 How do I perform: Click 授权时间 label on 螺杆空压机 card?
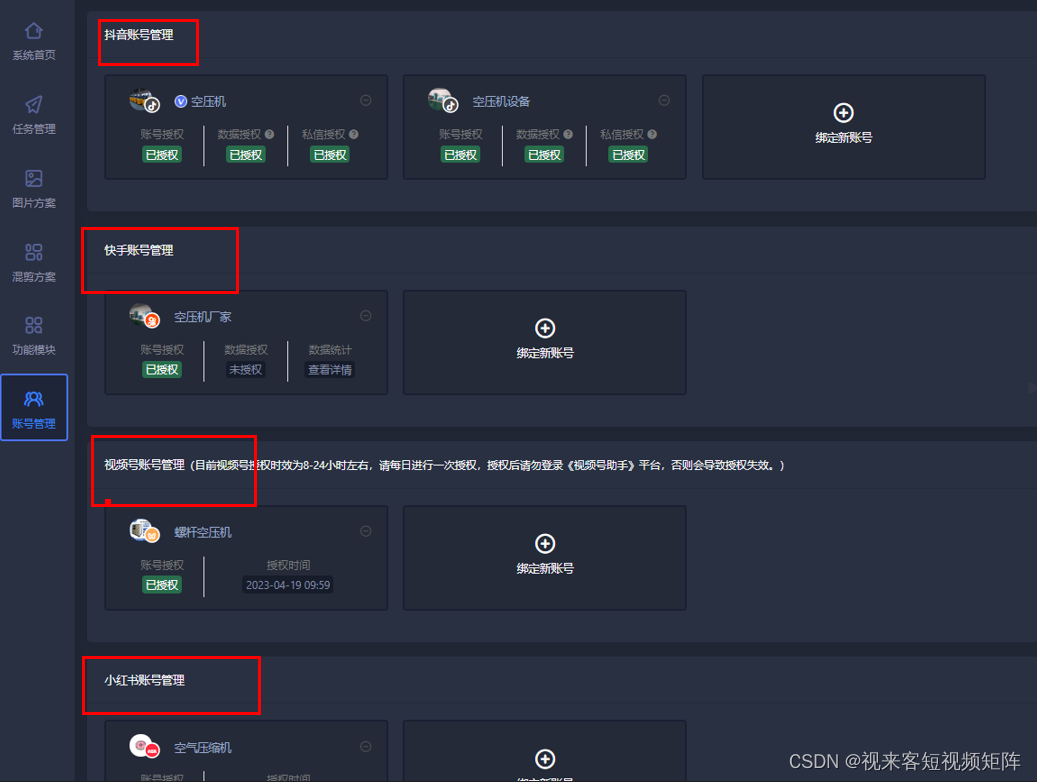click(288, 565)
